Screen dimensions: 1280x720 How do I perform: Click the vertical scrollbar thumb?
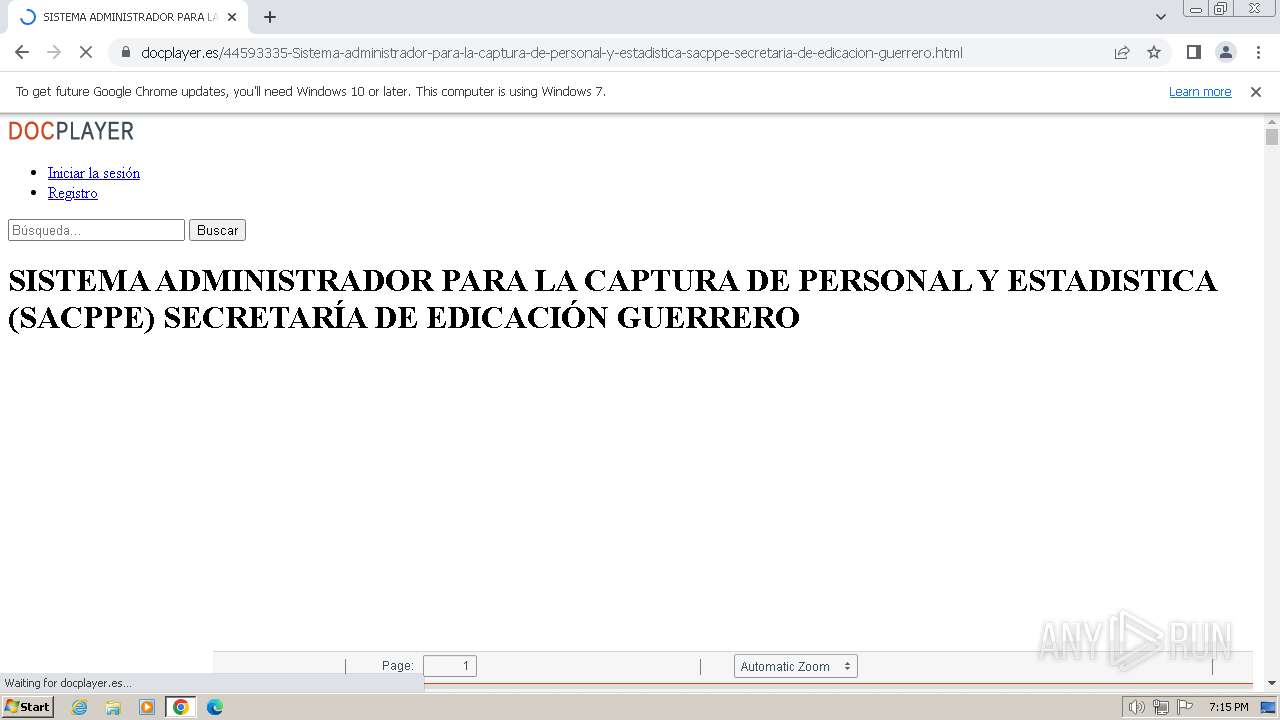point(1272,137)
